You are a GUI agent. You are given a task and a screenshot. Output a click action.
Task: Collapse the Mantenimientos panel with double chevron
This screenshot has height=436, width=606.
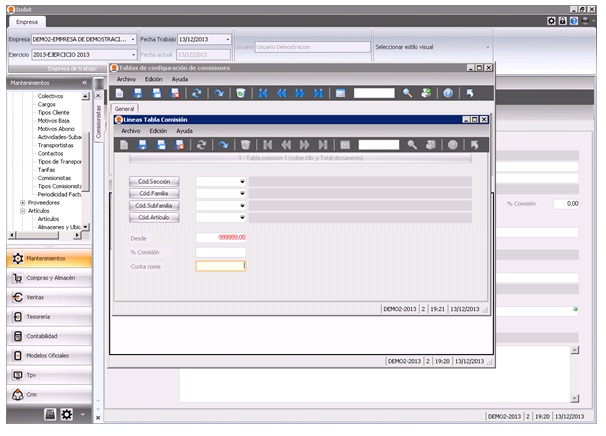84,83
